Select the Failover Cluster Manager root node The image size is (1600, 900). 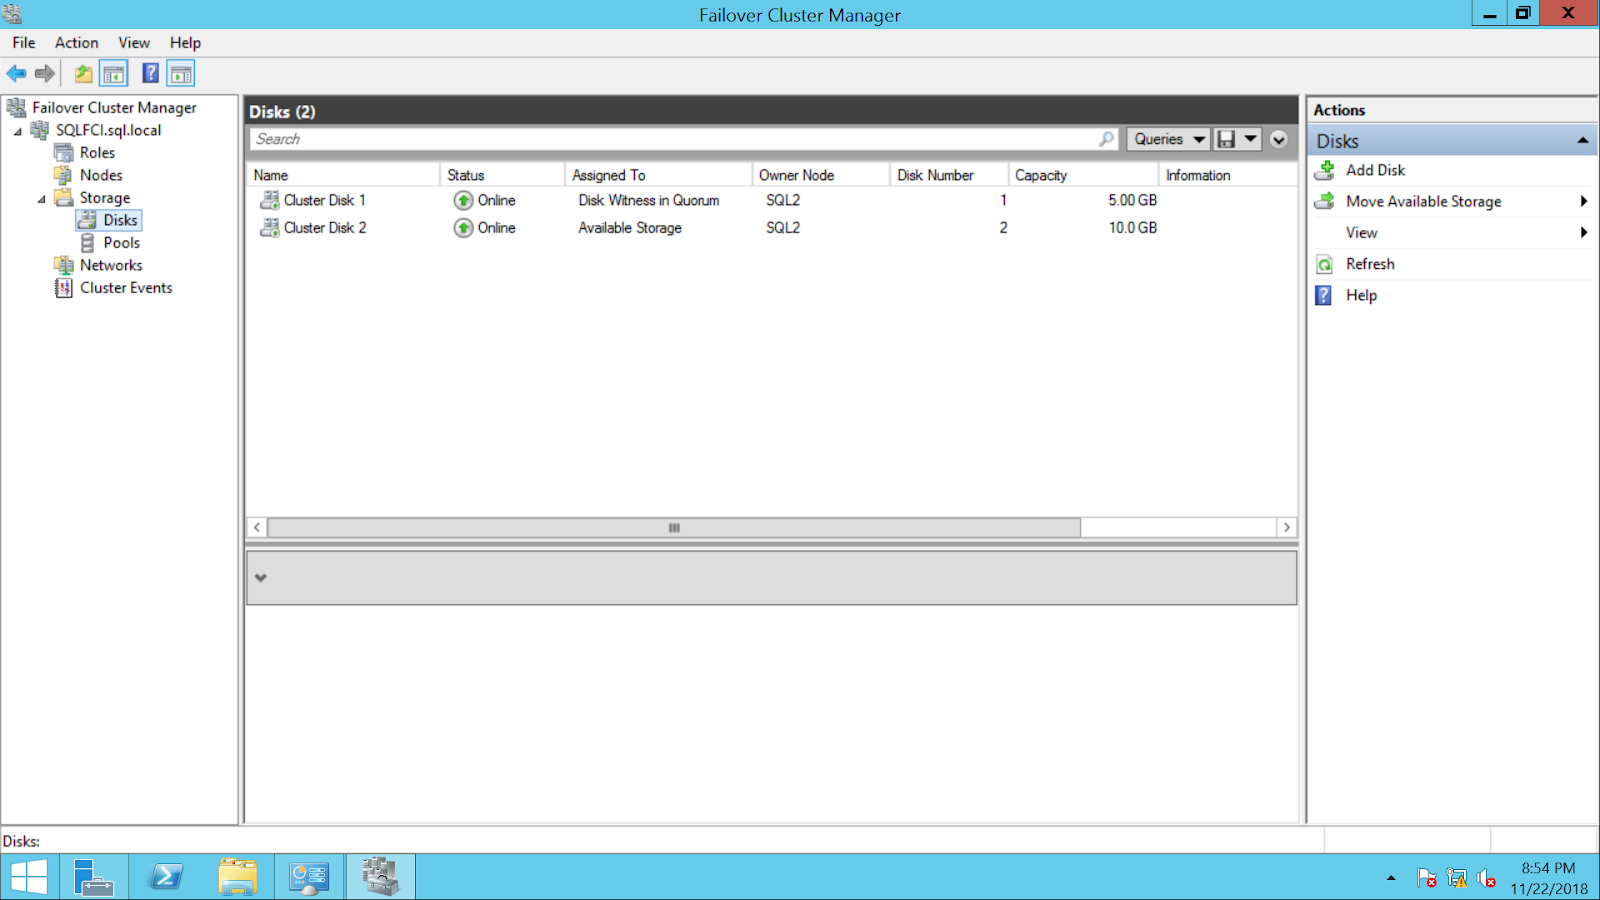(114, 108)
